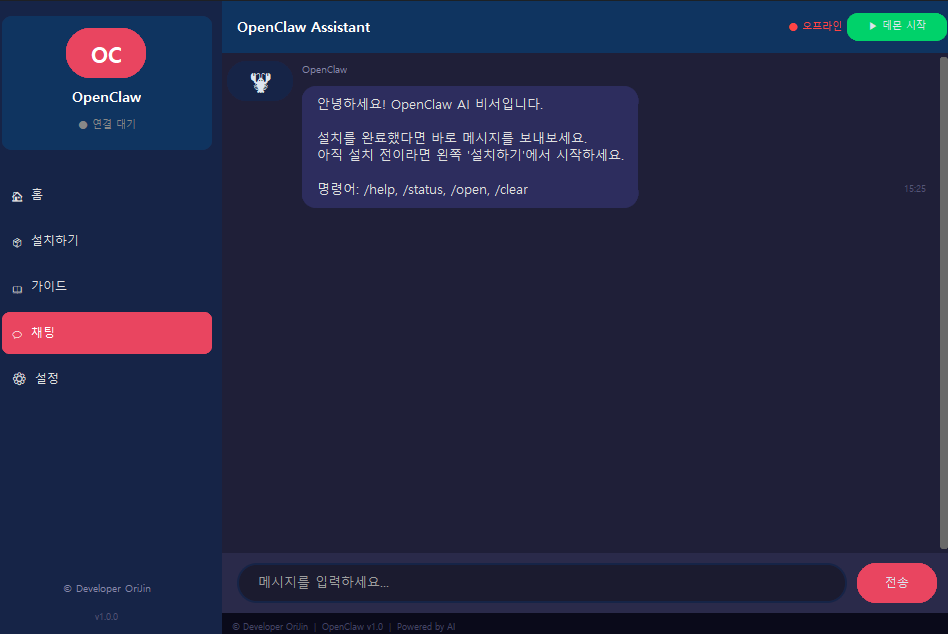Select the home icon in the sidebar
Screen dimensions: 948x634
click(x=15, y=194)
